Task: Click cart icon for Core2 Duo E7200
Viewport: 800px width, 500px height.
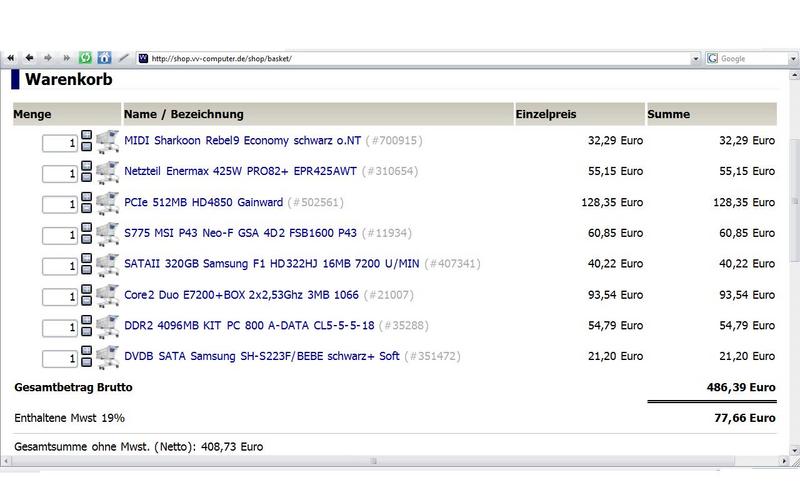Action: tap(107, 295)
